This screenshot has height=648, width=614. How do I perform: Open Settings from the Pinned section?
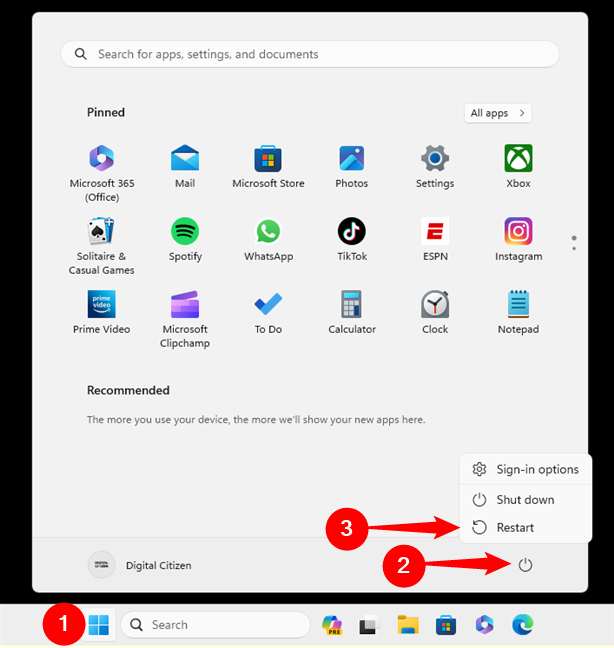435,166
